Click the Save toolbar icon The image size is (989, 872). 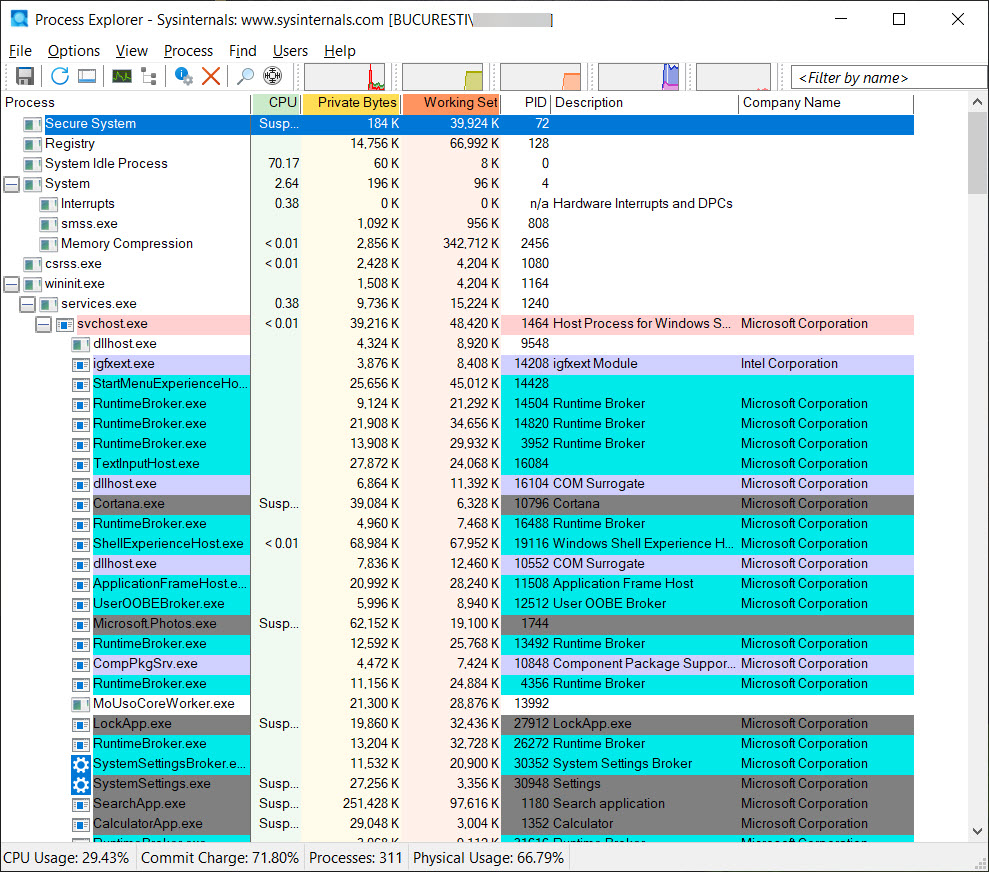click(x=25, y=76)
